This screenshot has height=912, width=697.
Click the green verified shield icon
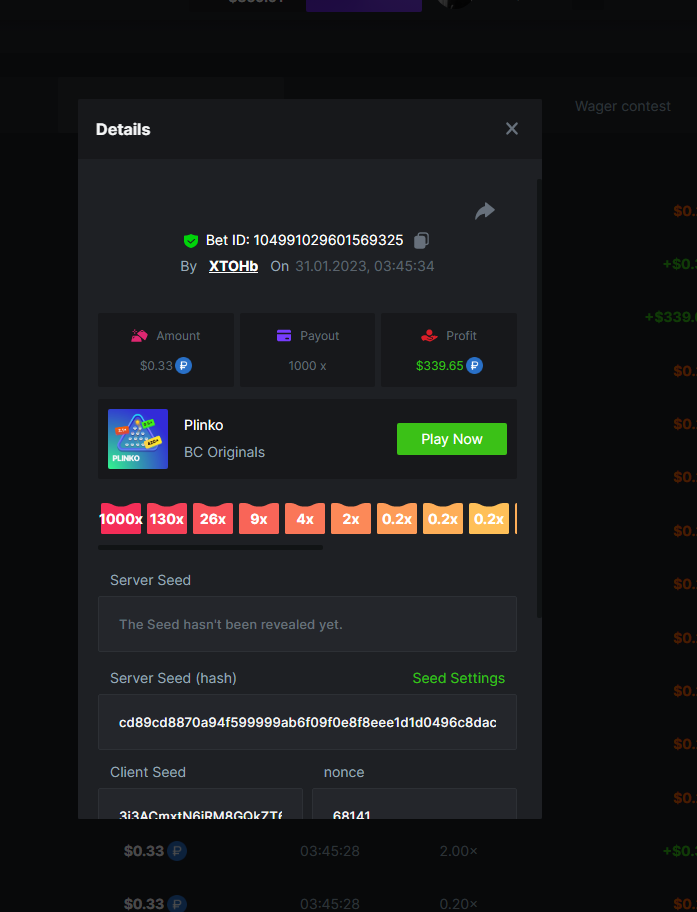tap(191, 241)
